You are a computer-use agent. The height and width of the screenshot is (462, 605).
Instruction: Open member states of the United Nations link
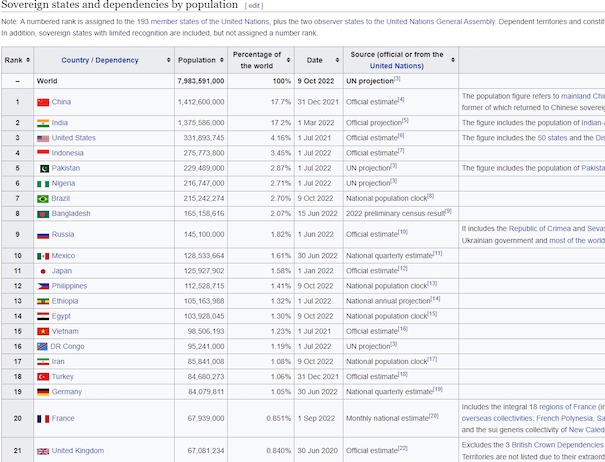210,22
